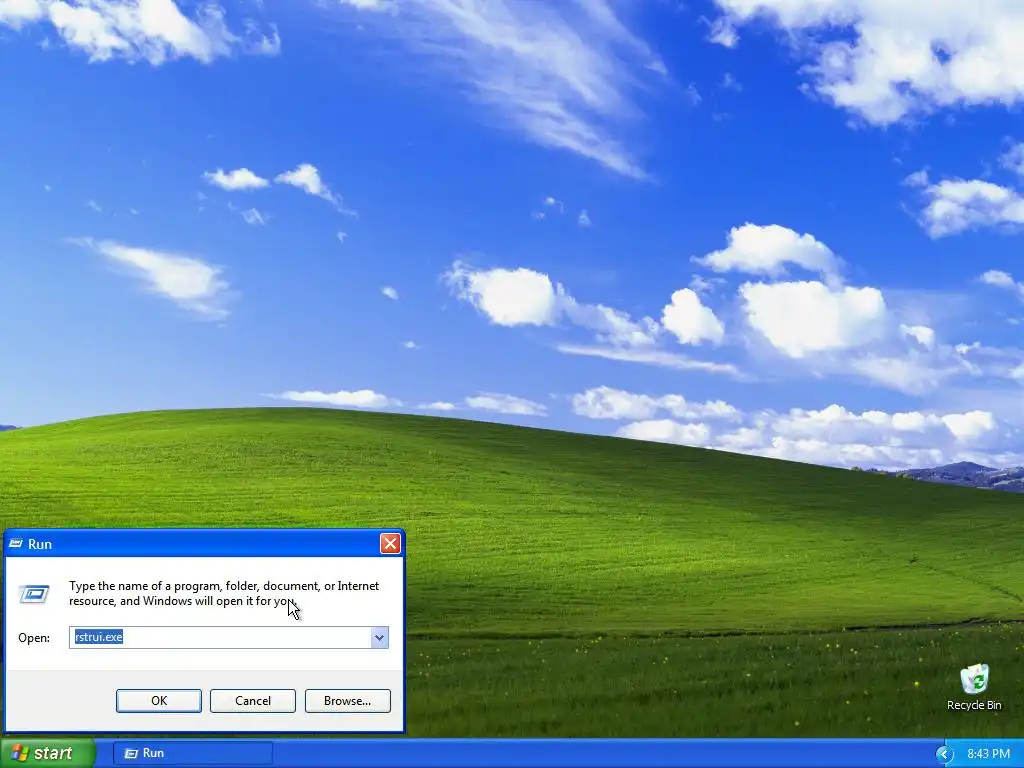The width and height of the screenshot is (1024, 768).
Task: Click the 8:43 PM taskbar clock
Action: pyautogui.click(x=988, y=754)
